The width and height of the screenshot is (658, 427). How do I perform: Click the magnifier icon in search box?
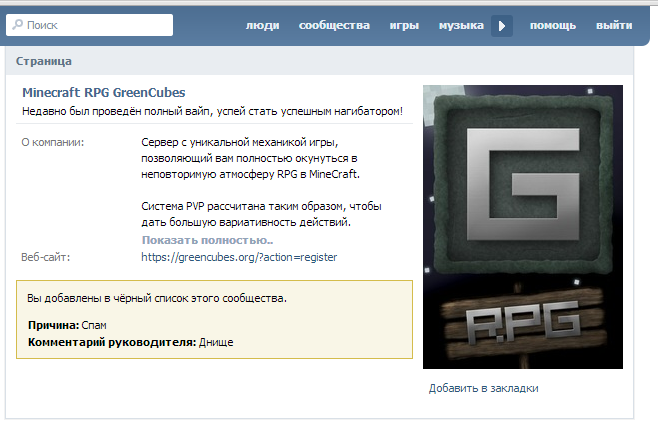pyautogui.click(x=18, y=25)
